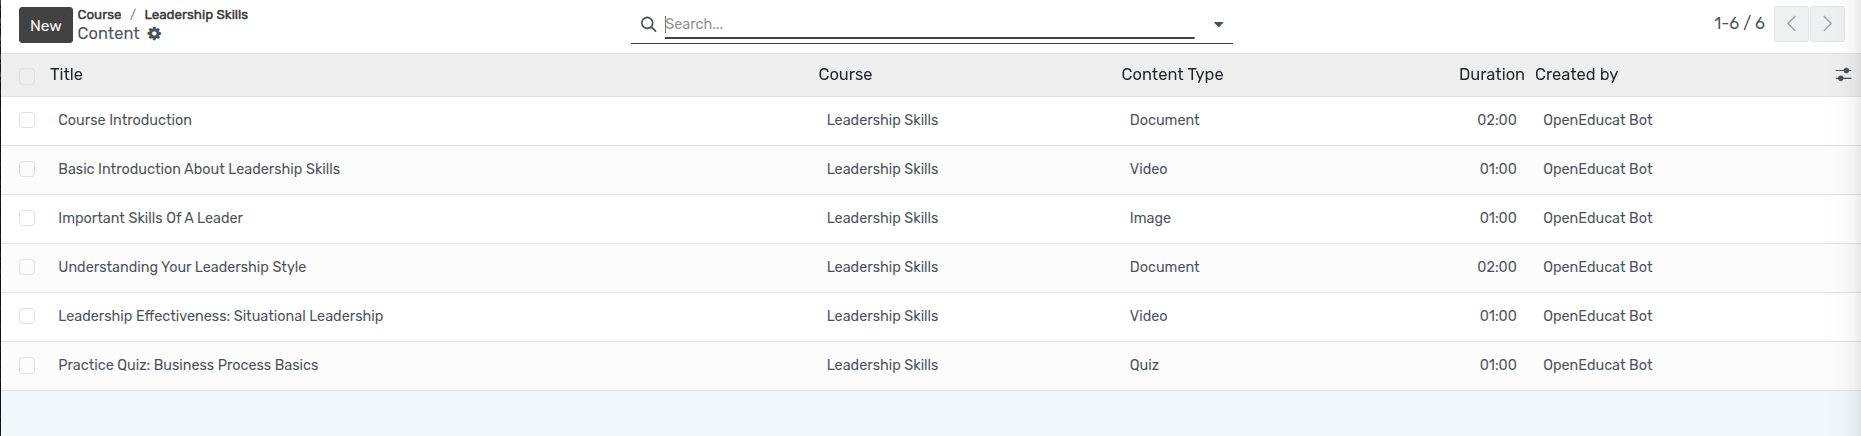
Task: Tick checkbox for Important Skills Of A Leader
Action: (x=27, y=218)
